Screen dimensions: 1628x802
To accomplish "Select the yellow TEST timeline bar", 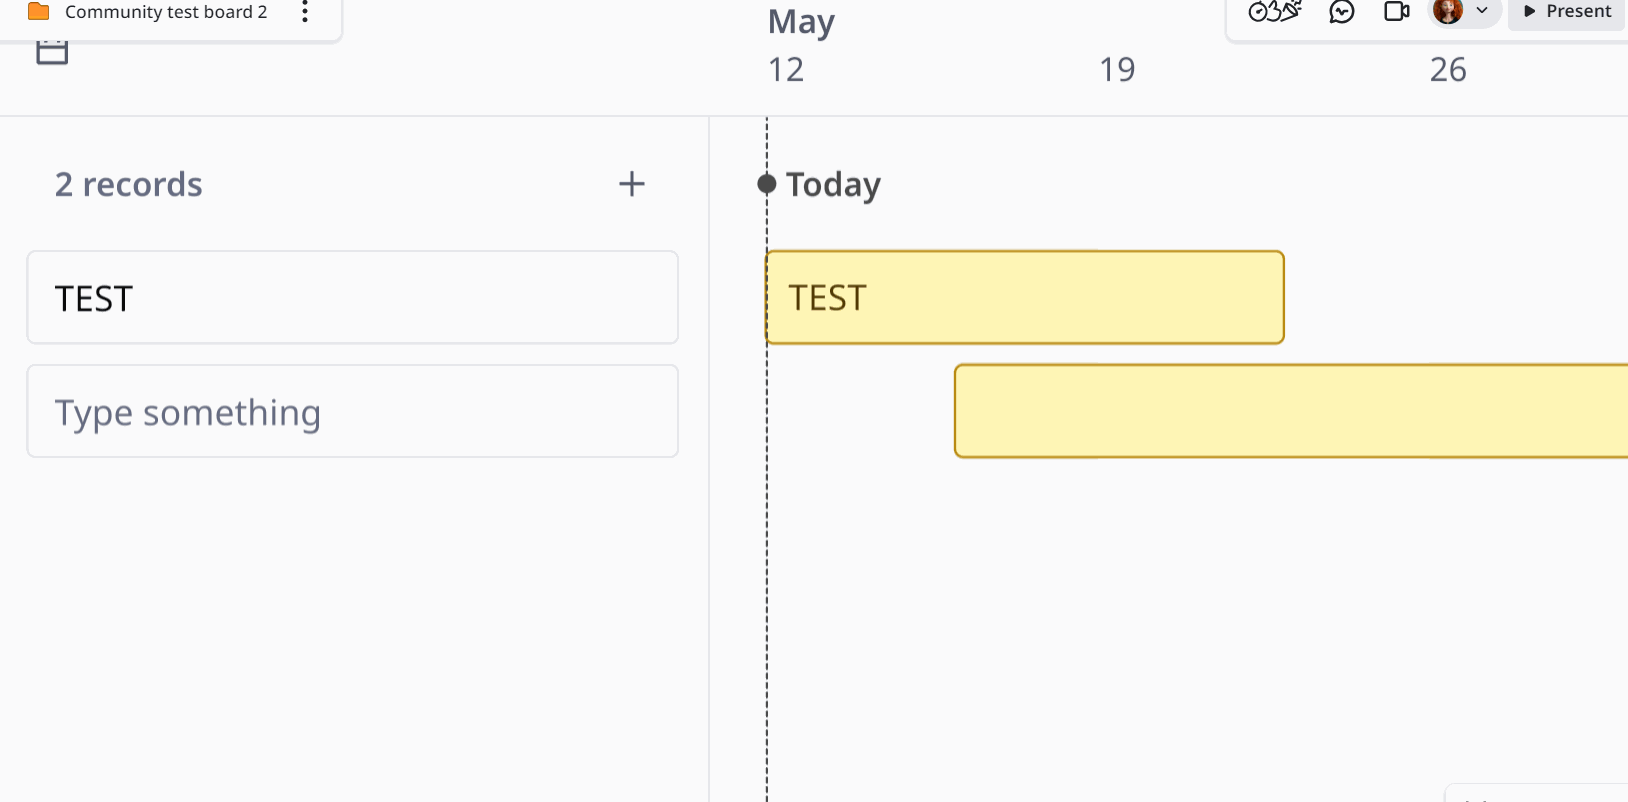I will pos(1025,298).
